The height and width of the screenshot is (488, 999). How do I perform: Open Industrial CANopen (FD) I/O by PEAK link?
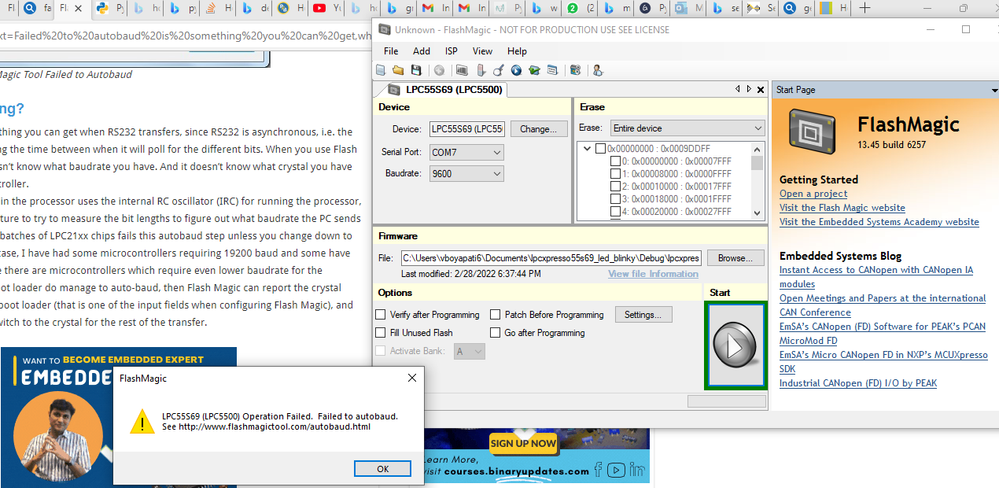tap(858, 383)
